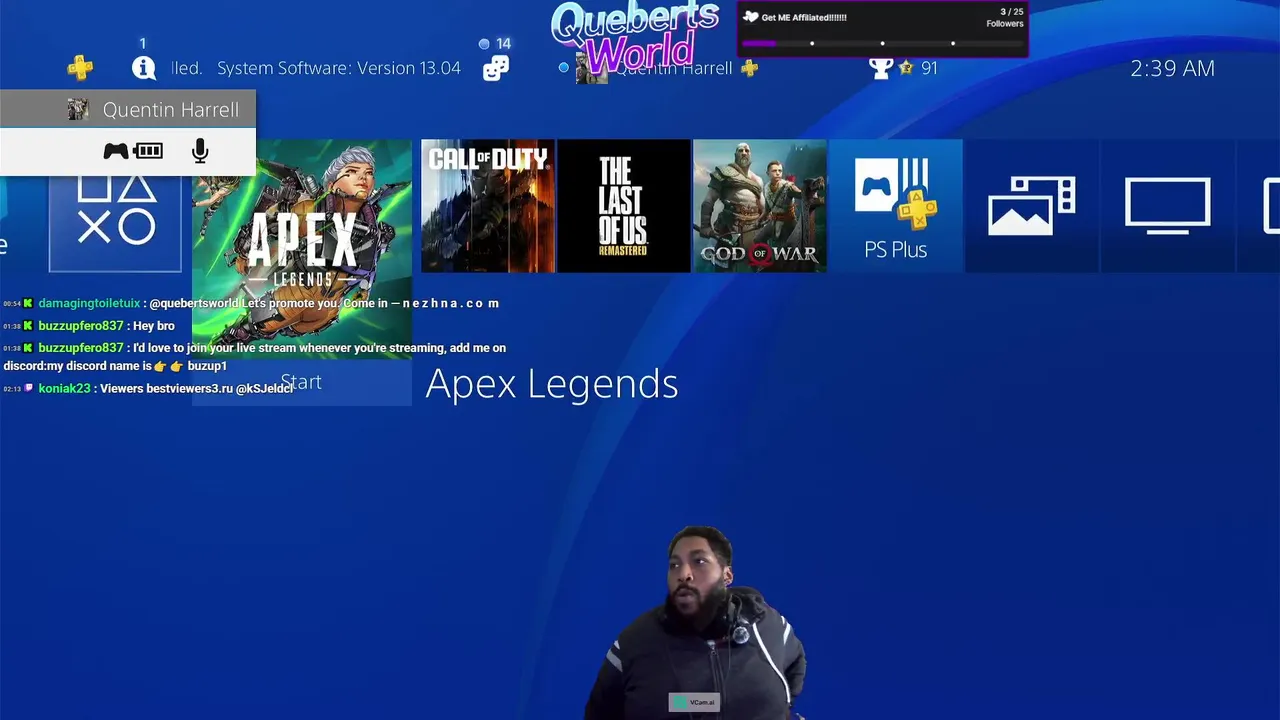Click buzzupfero837 discord invitation message

tap(255, 356)
